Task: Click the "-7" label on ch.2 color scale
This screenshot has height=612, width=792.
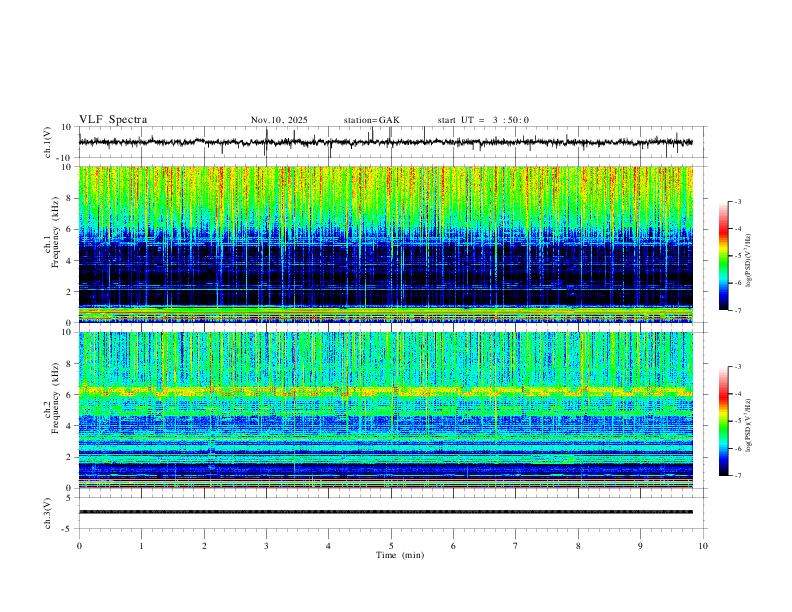Action: [x=737, y=476]
